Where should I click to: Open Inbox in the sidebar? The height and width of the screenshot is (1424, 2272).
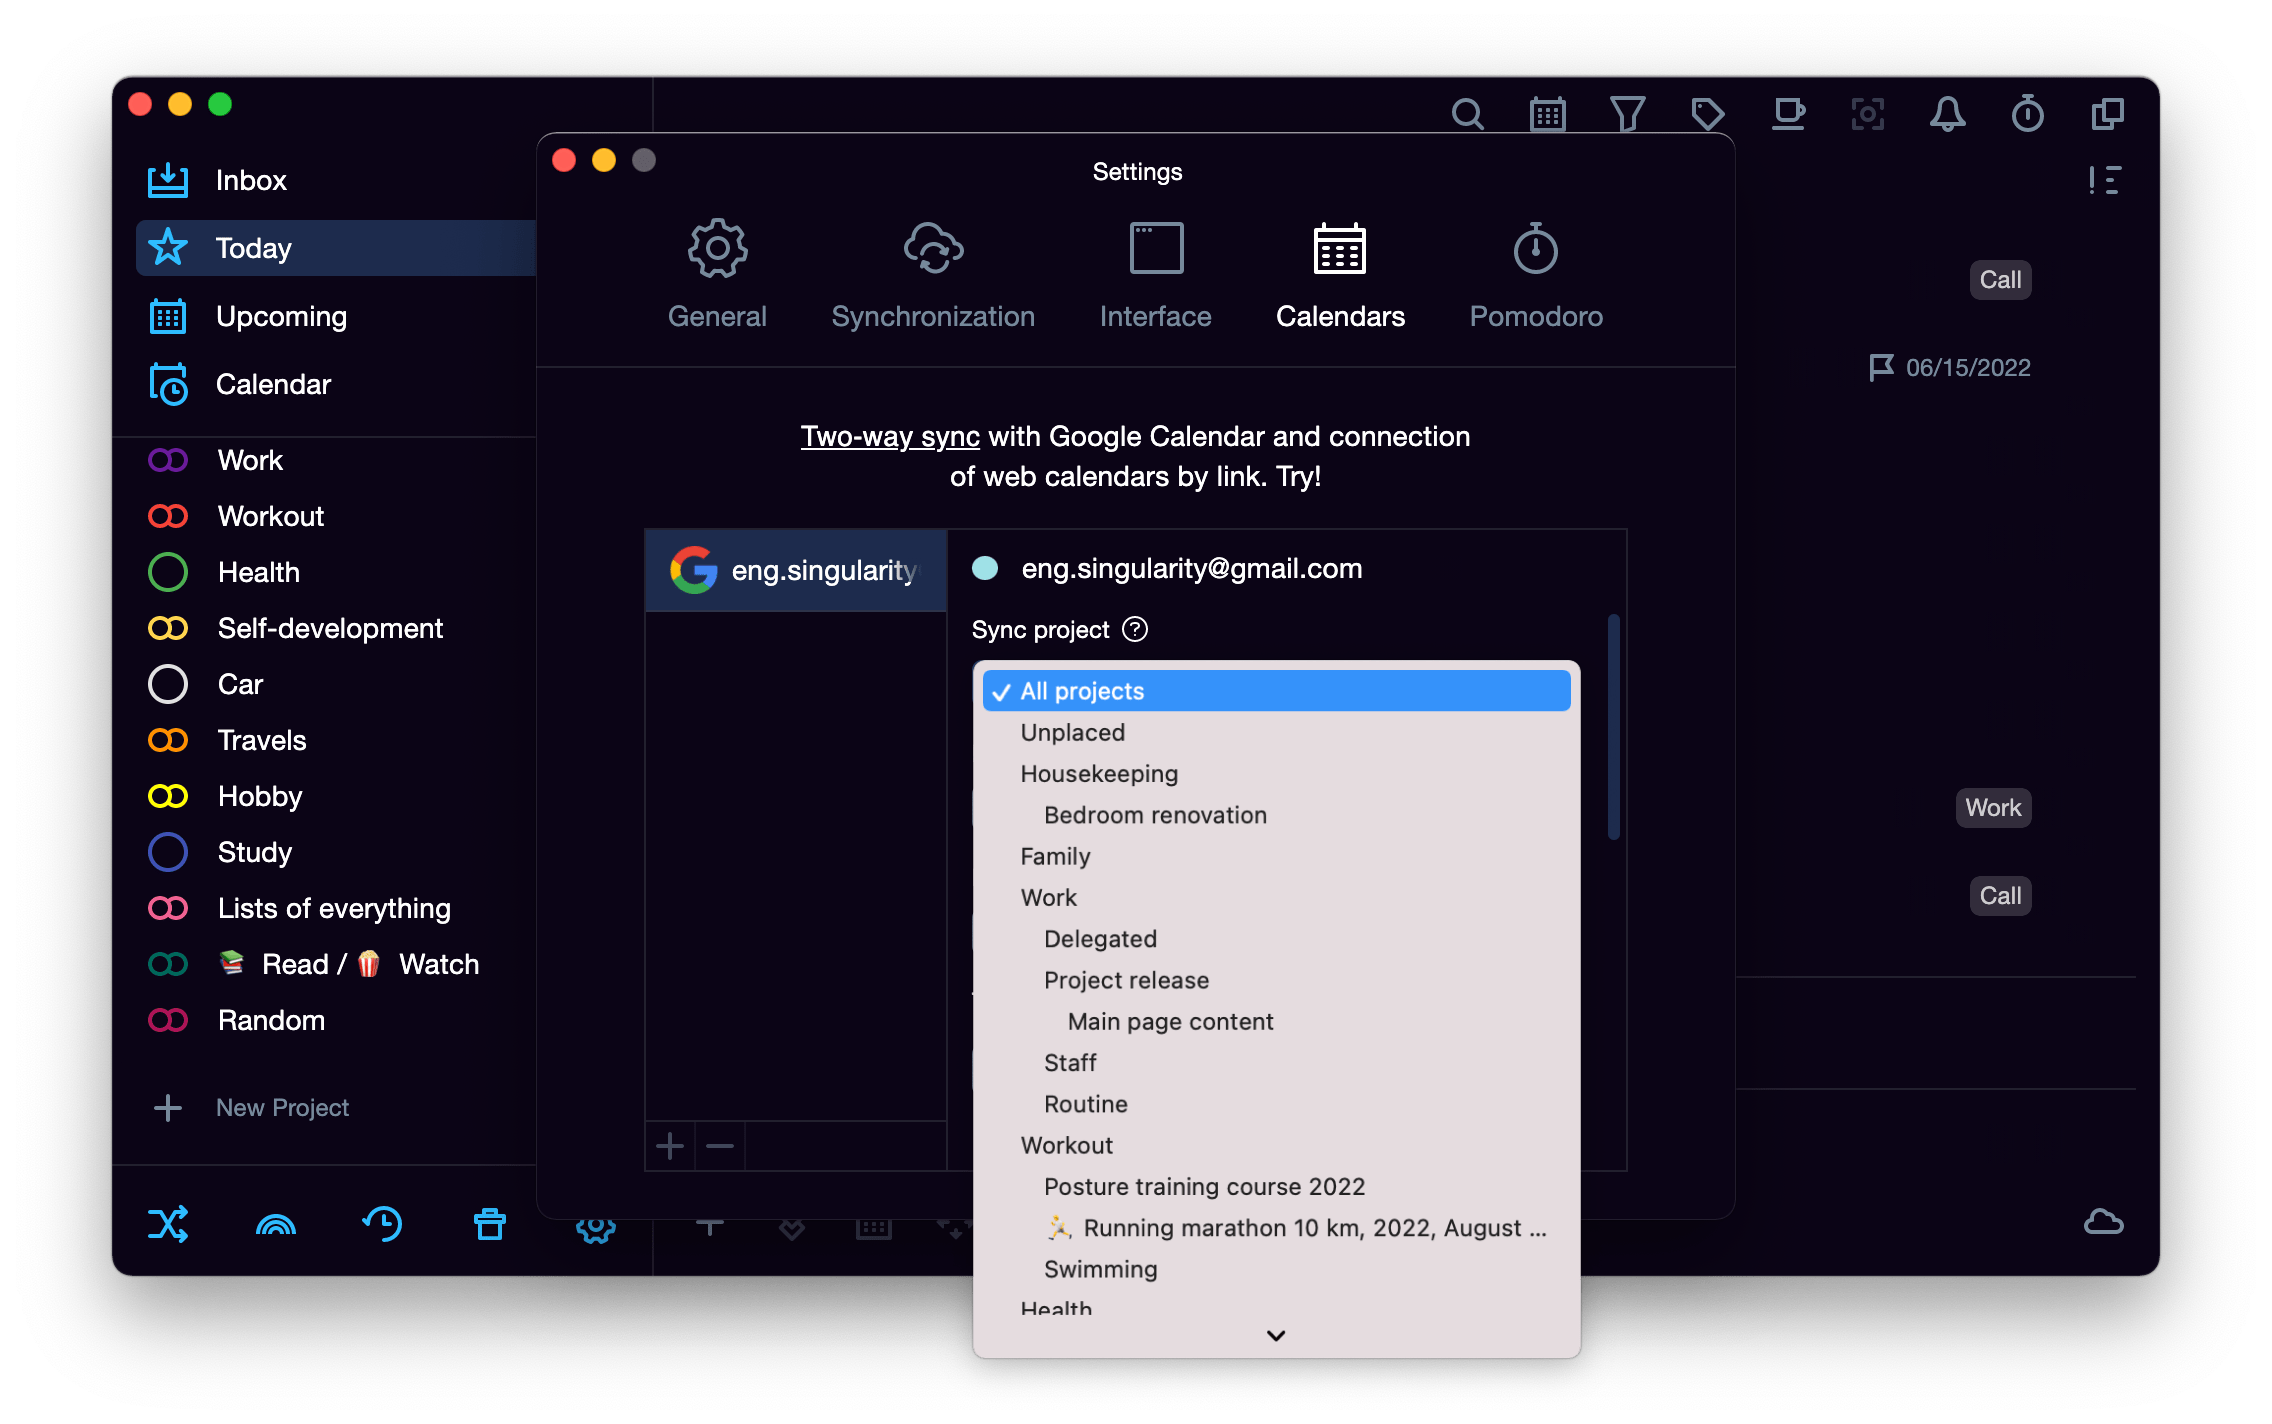tap(335, 180)
